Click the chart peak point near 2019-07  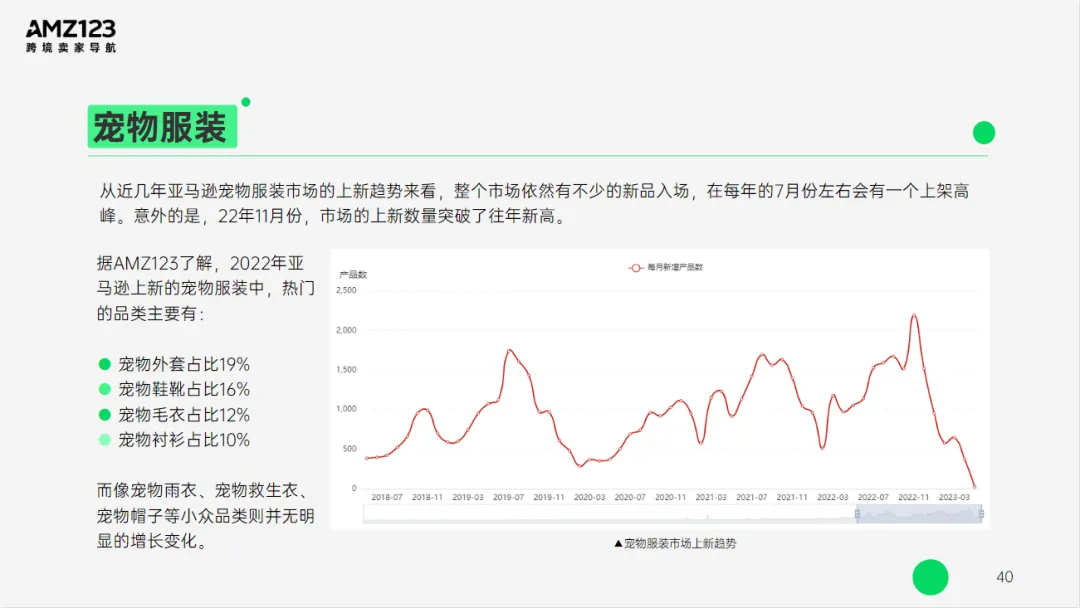point(509,350)
